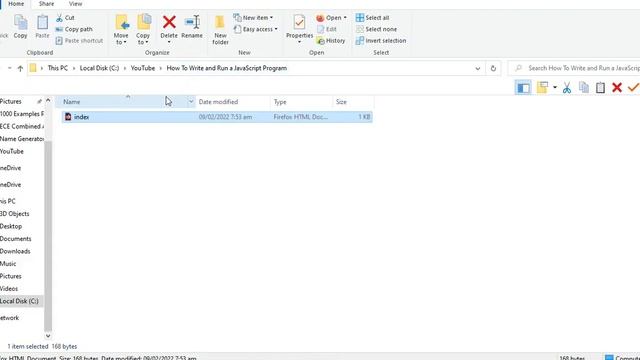Open 3D Objects in sidebar
This screenshot has height=360, width=640.
click(15, 214)
